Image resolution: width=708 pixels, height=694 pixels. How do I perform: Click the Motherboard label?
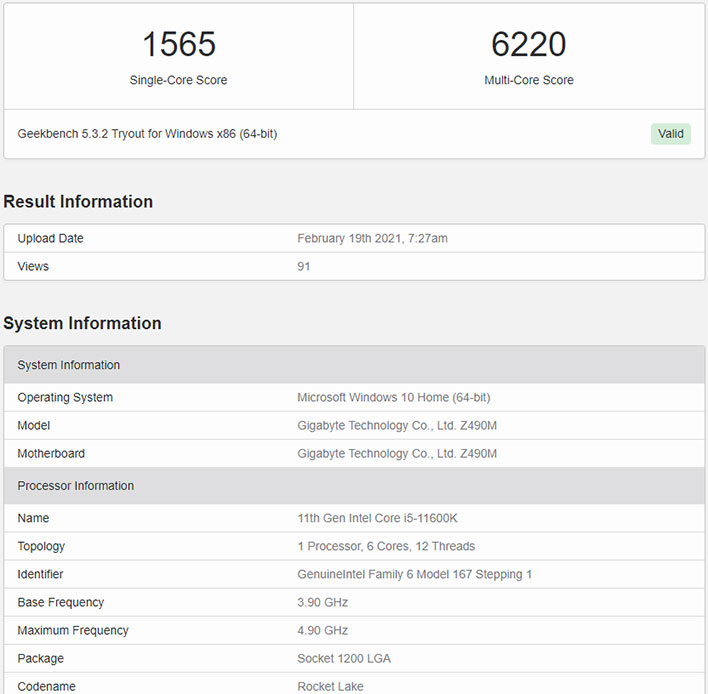pos(51,453)
